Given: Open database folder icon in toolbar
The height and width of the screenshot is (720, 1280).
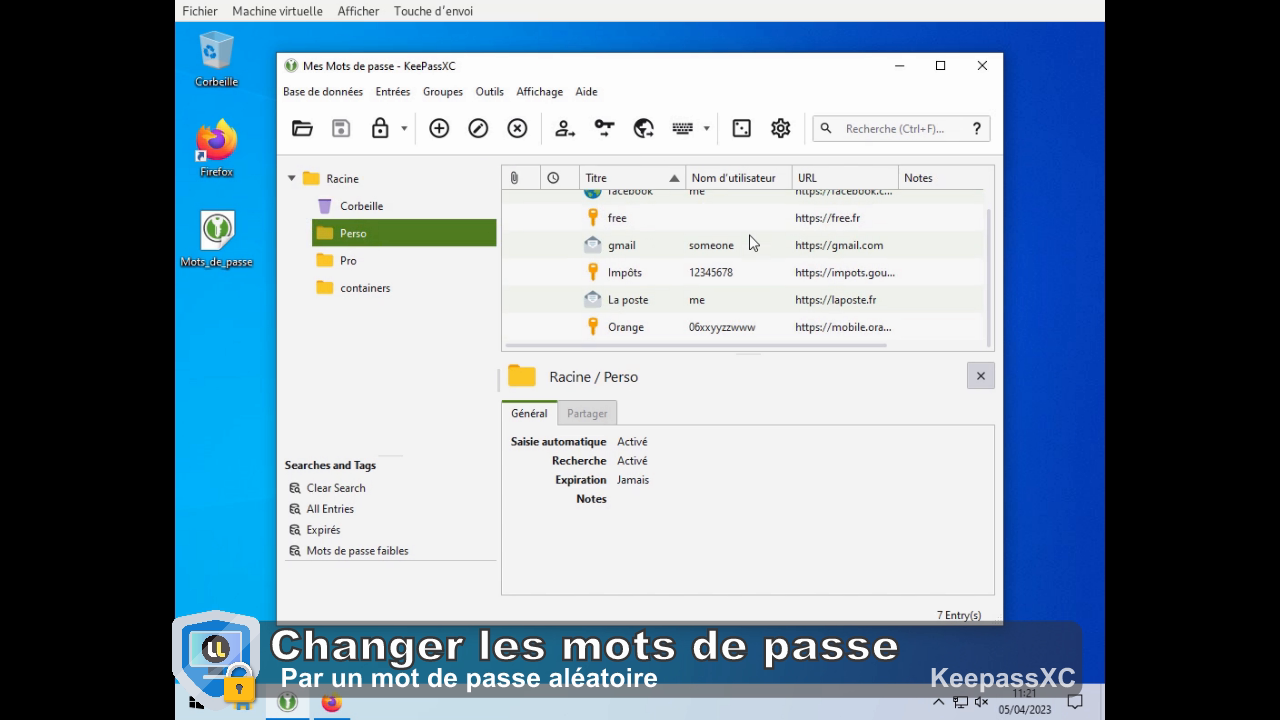Looking at the screenshot, I should coord(302,128).
